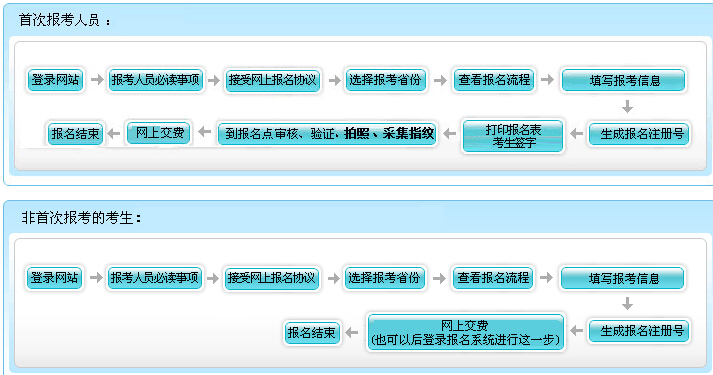Viewport: 713px width, 375px height.
Task: Select 接受网上报名协议 in the 非首次报考的考生 flow
Action: (271, 278)
